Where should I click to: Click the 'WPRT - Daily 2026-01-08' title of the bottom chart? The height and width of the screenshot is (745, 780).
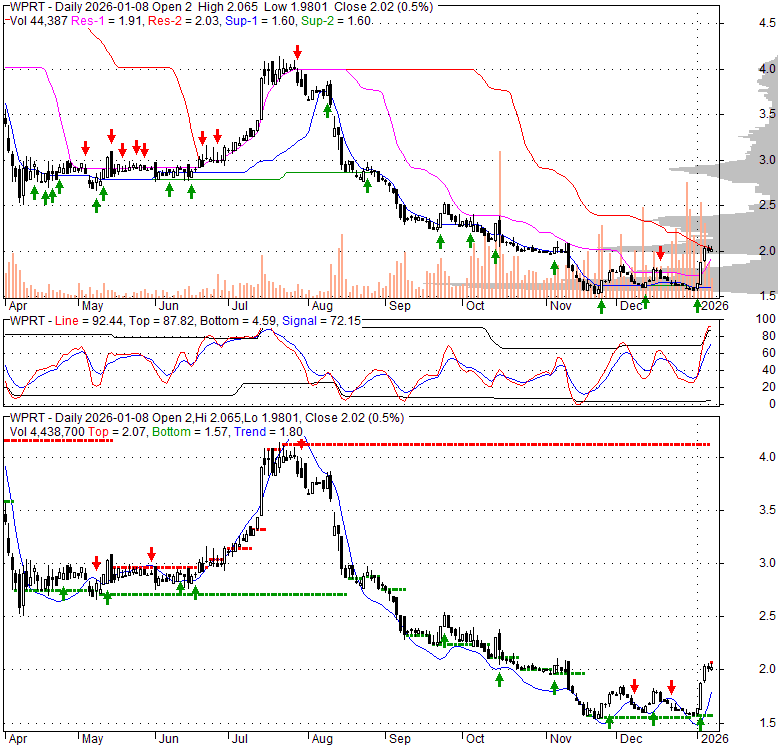coord(79,418)
